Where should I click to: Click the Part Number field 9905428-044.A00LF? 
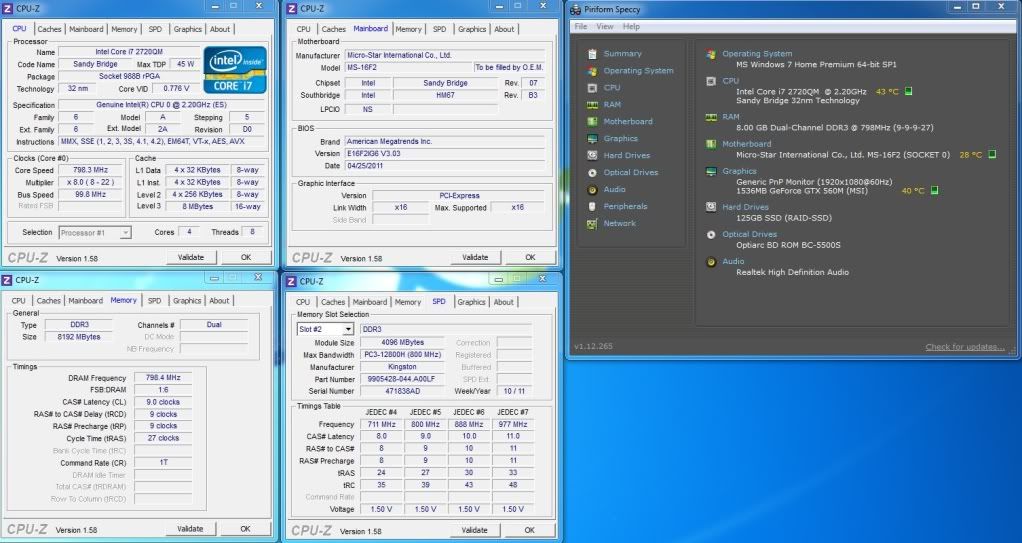(x=402, y=379)
